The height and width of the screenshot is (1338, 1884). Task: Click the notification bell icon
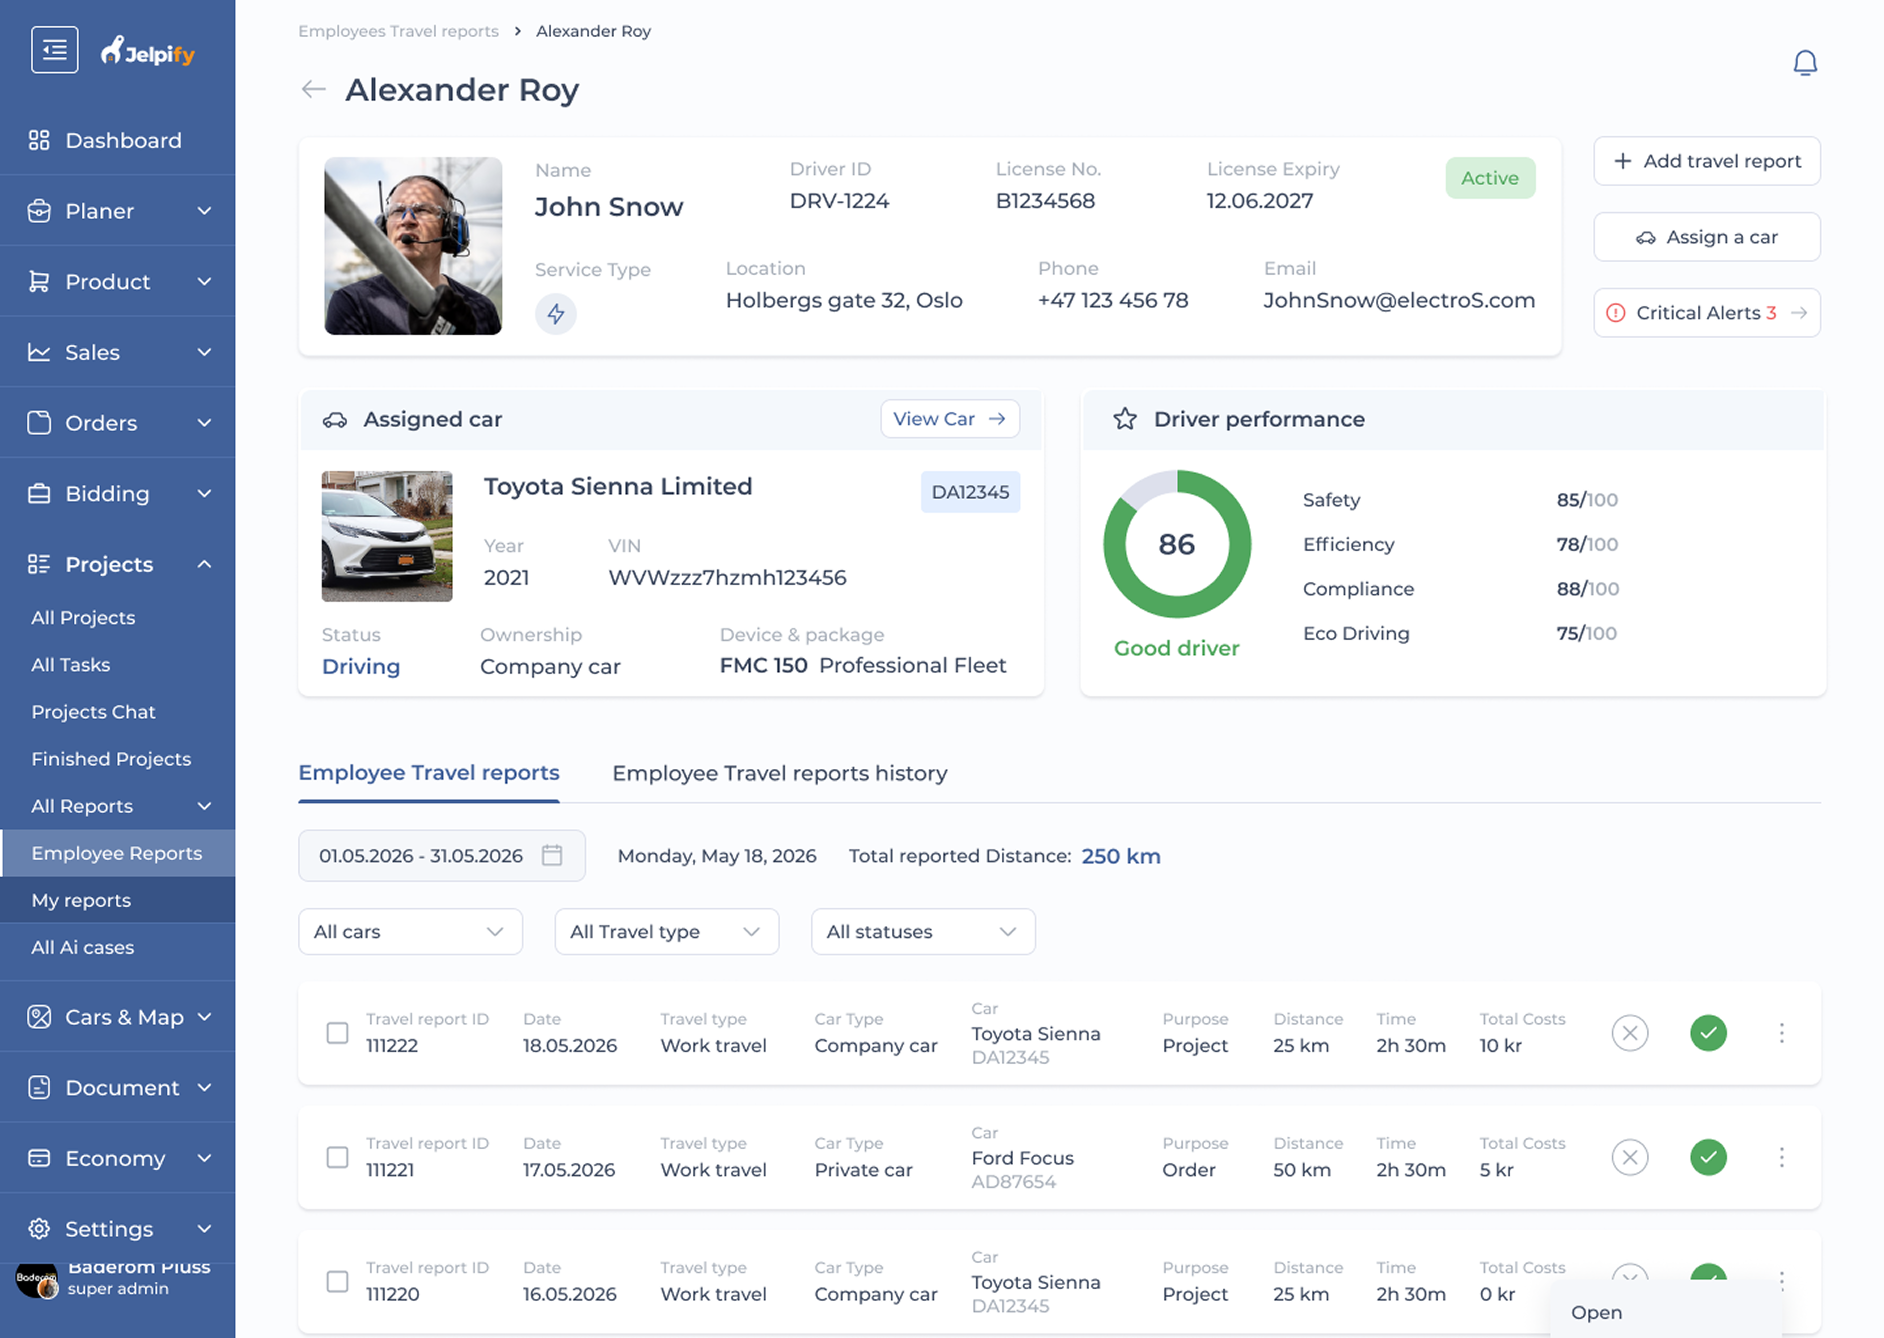[1804, 63]
